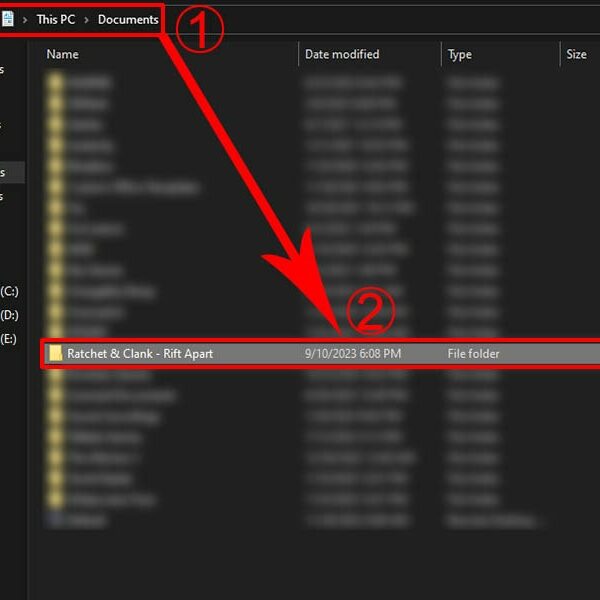Screen dimensions: 600x600
Task: Expand the chevron before This PC
Action: 25,20
